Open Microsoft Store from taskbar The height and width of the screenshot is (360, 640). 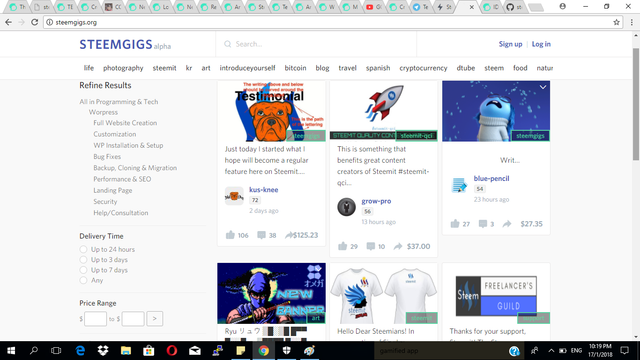[149, 351]
